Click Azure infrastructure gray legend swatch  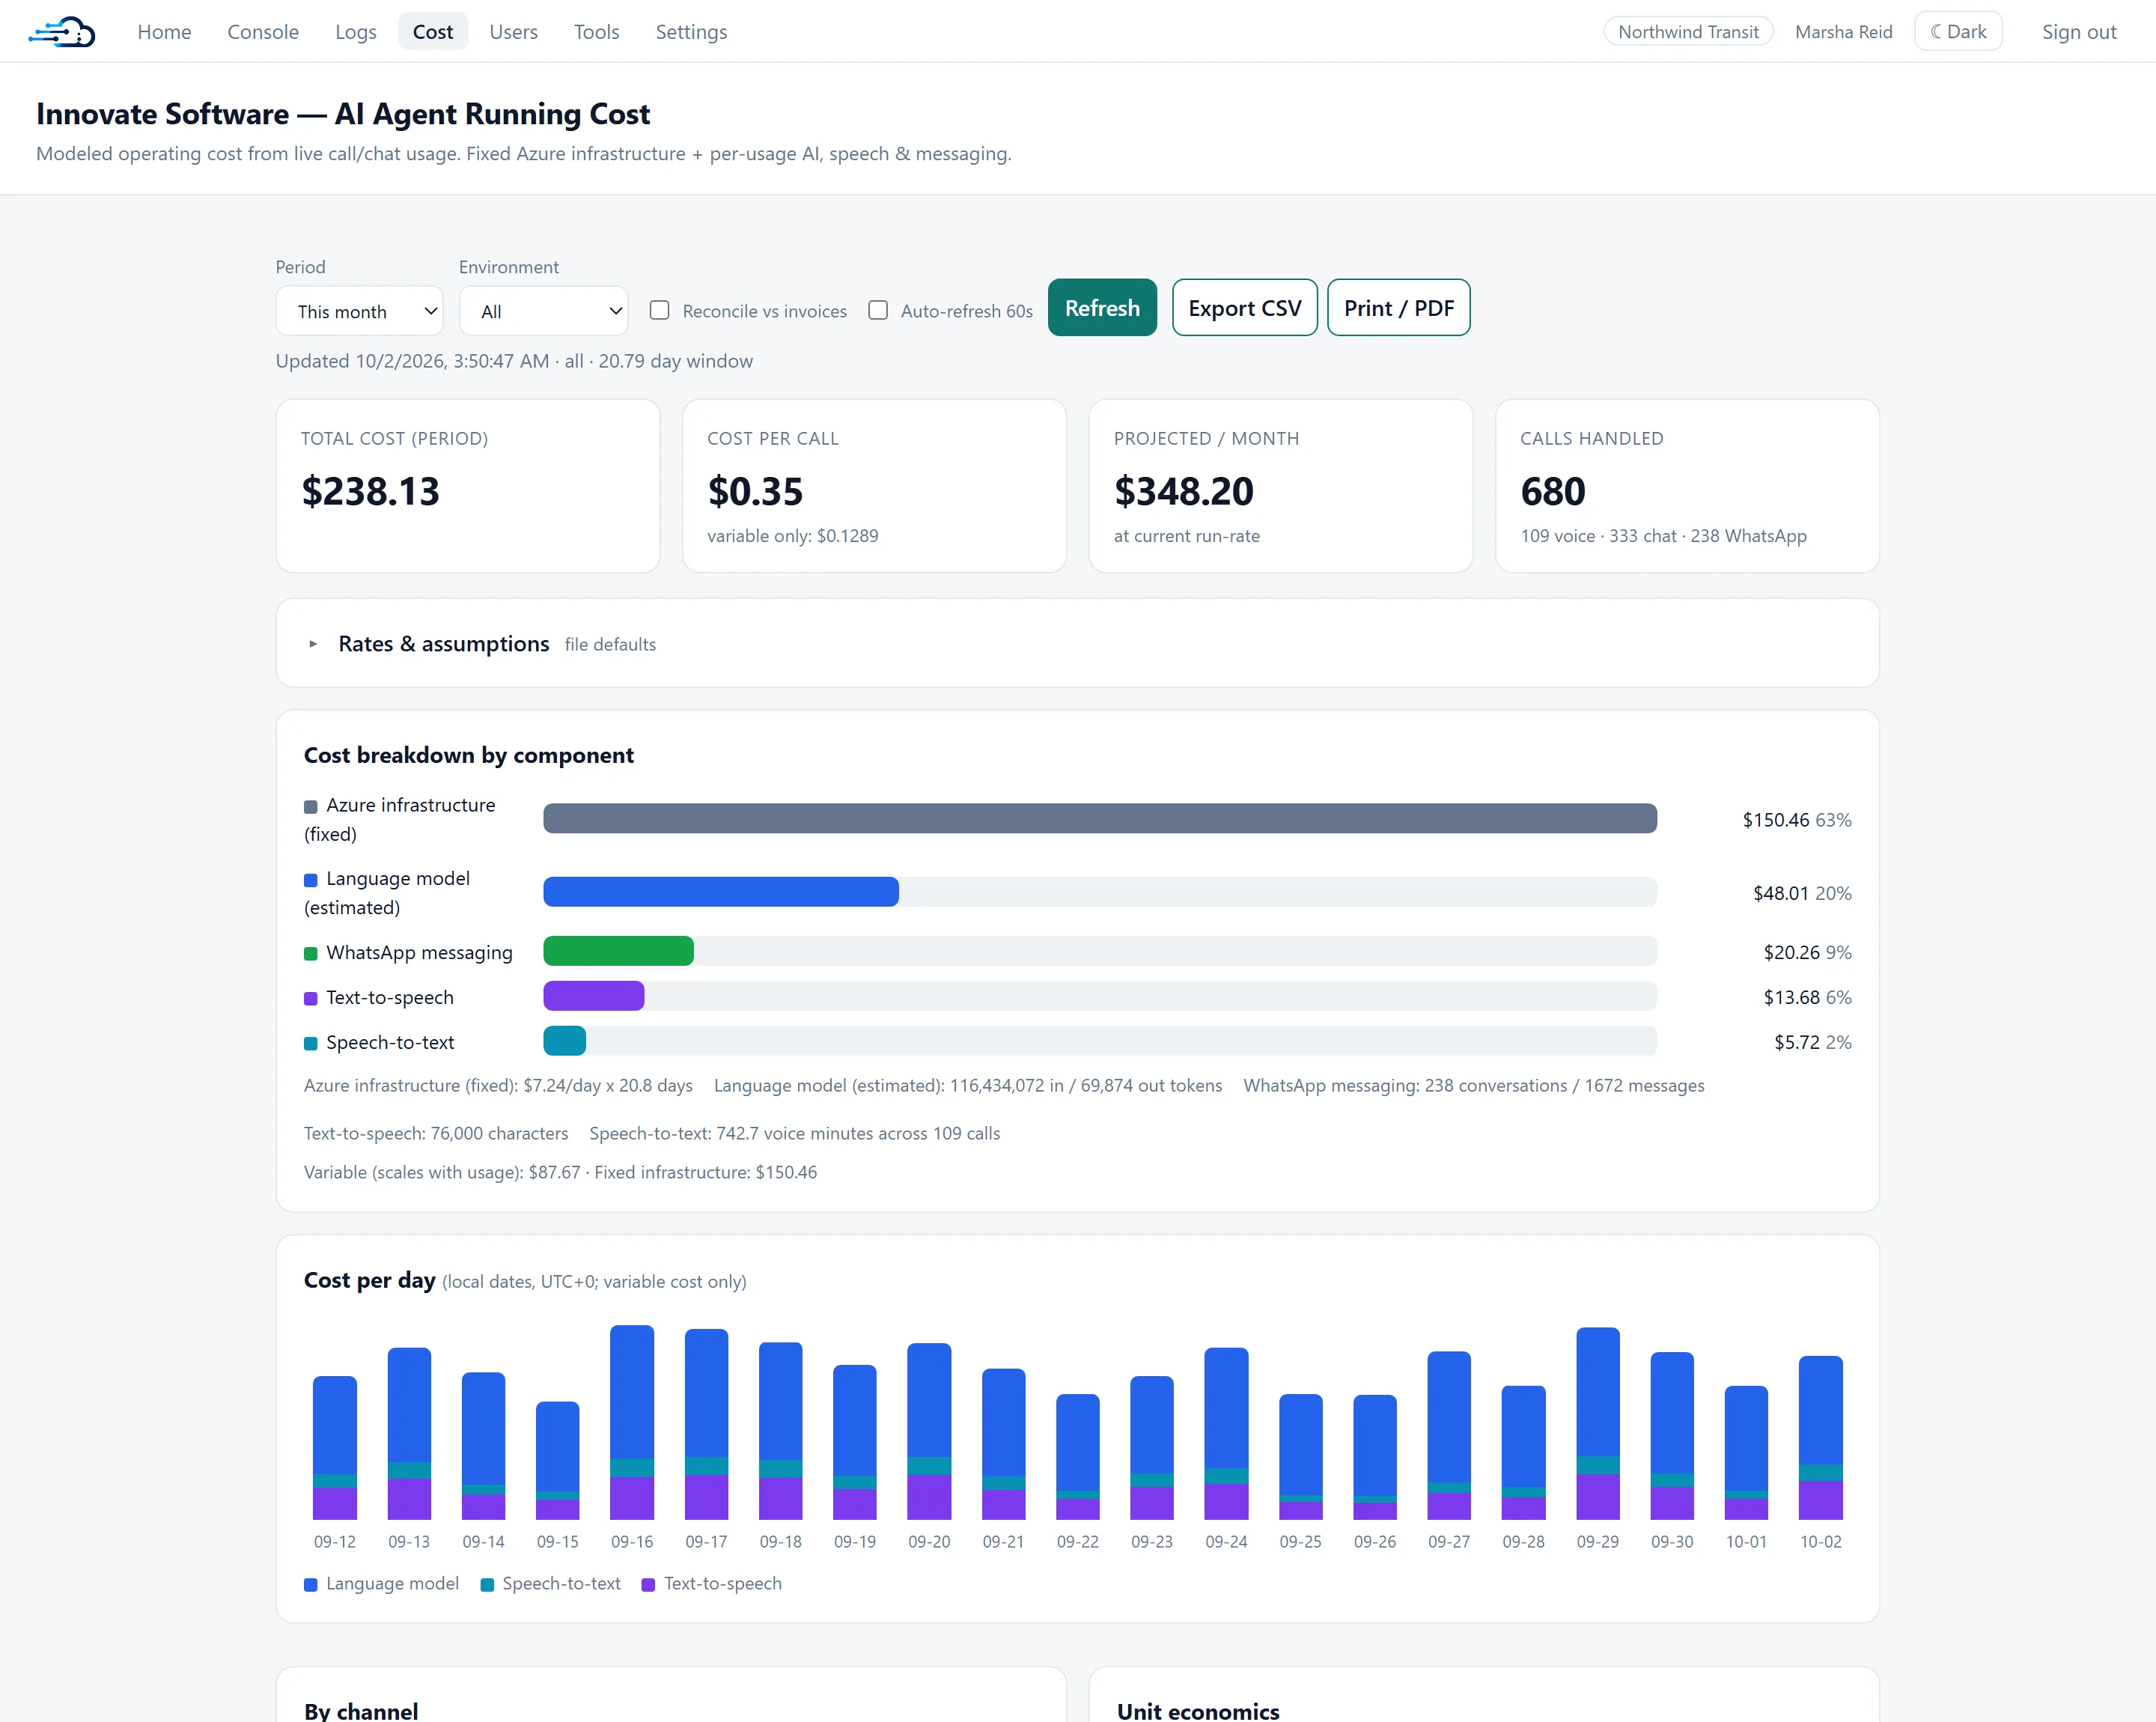coord(311,807)
